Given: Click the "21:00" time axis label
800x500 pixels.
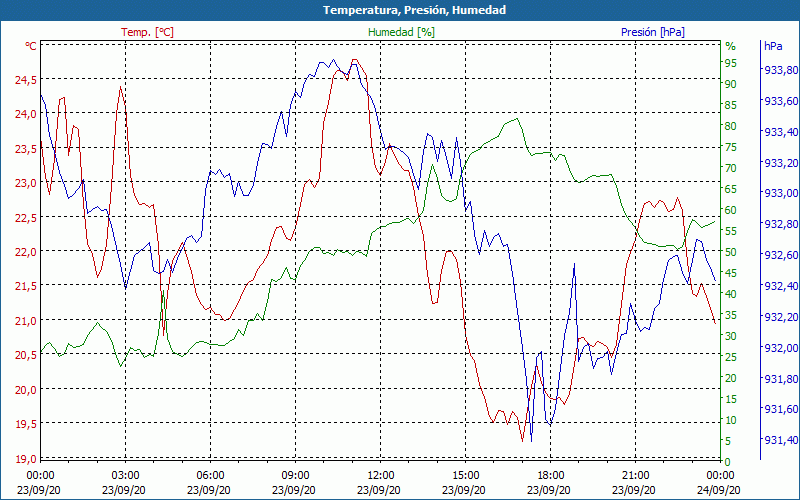Looking at the screenshot, I should 636,476.
